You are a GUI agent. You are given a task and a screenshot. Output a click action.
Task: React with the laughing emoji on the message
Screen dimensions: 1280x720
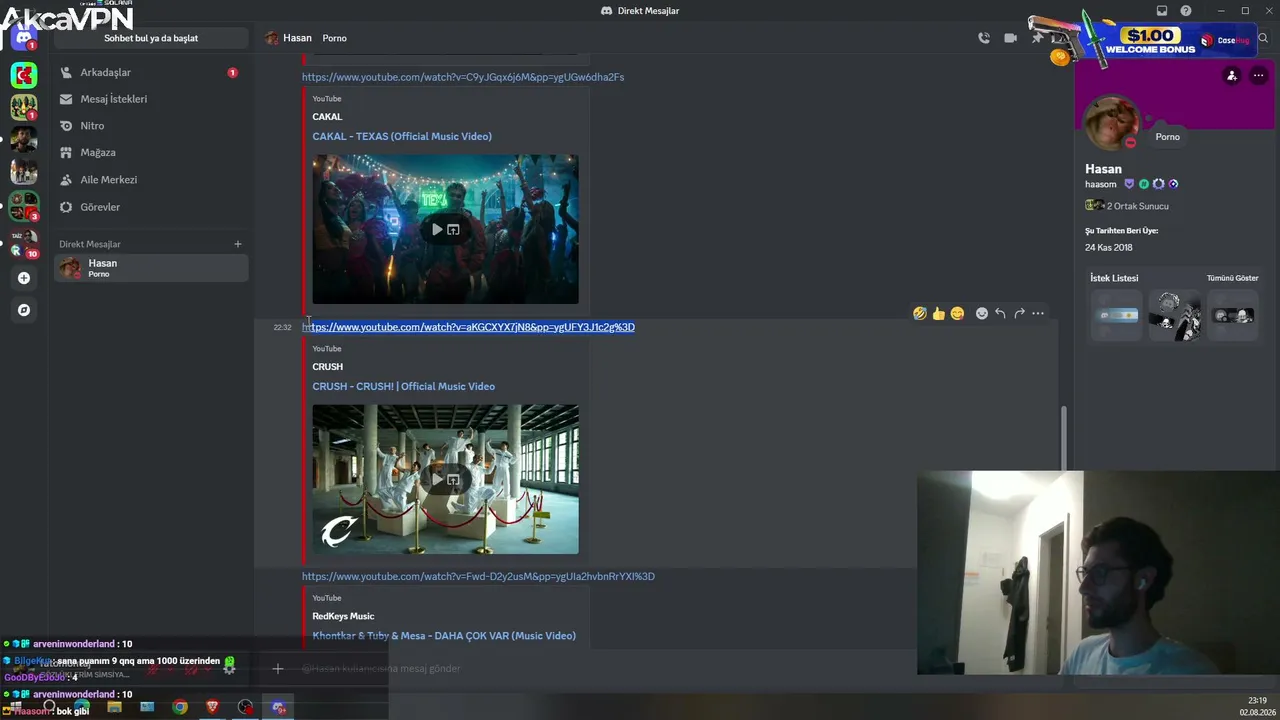coord(919,313)
